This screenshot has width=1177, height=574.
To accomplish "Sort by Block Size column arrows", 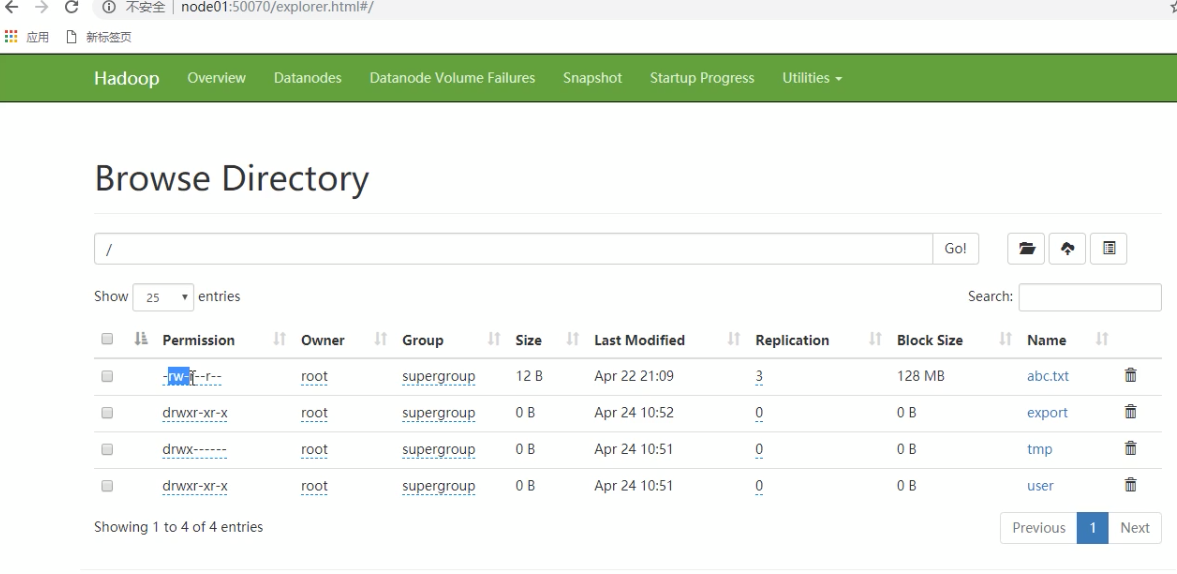I will [1006, 339].
